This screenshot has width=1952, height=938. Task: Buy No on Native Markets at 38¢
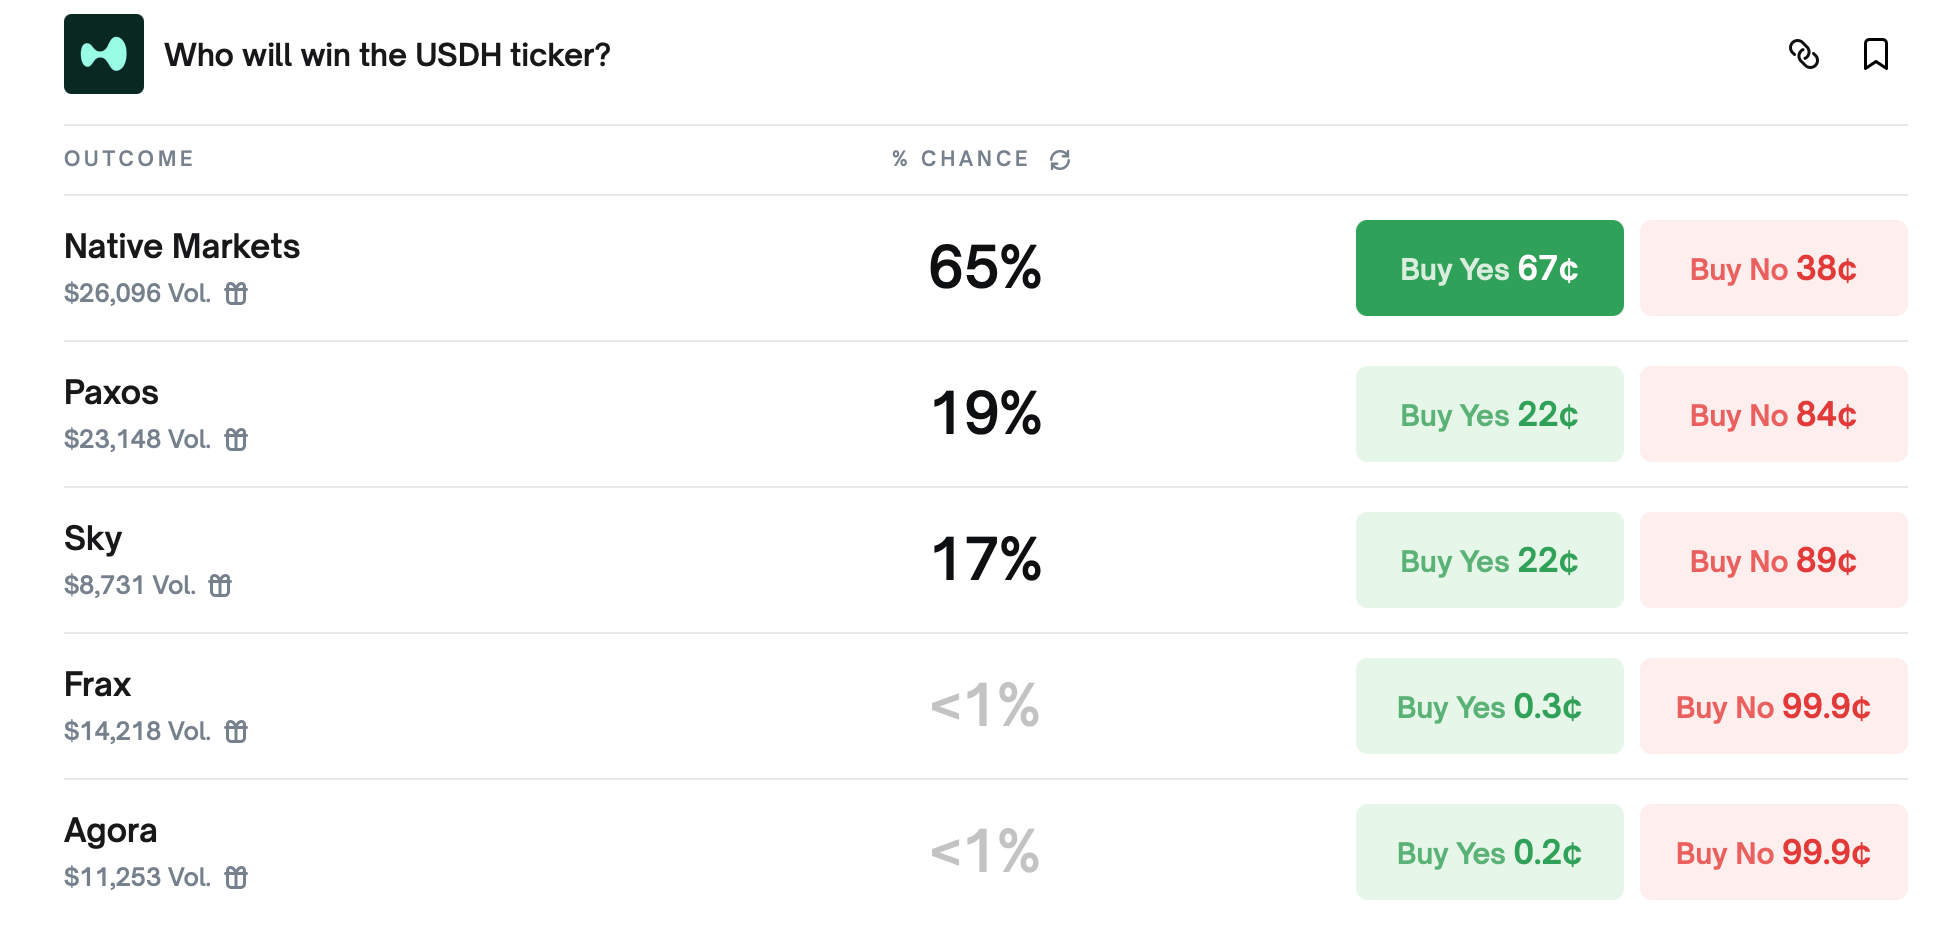(1773, 268)
